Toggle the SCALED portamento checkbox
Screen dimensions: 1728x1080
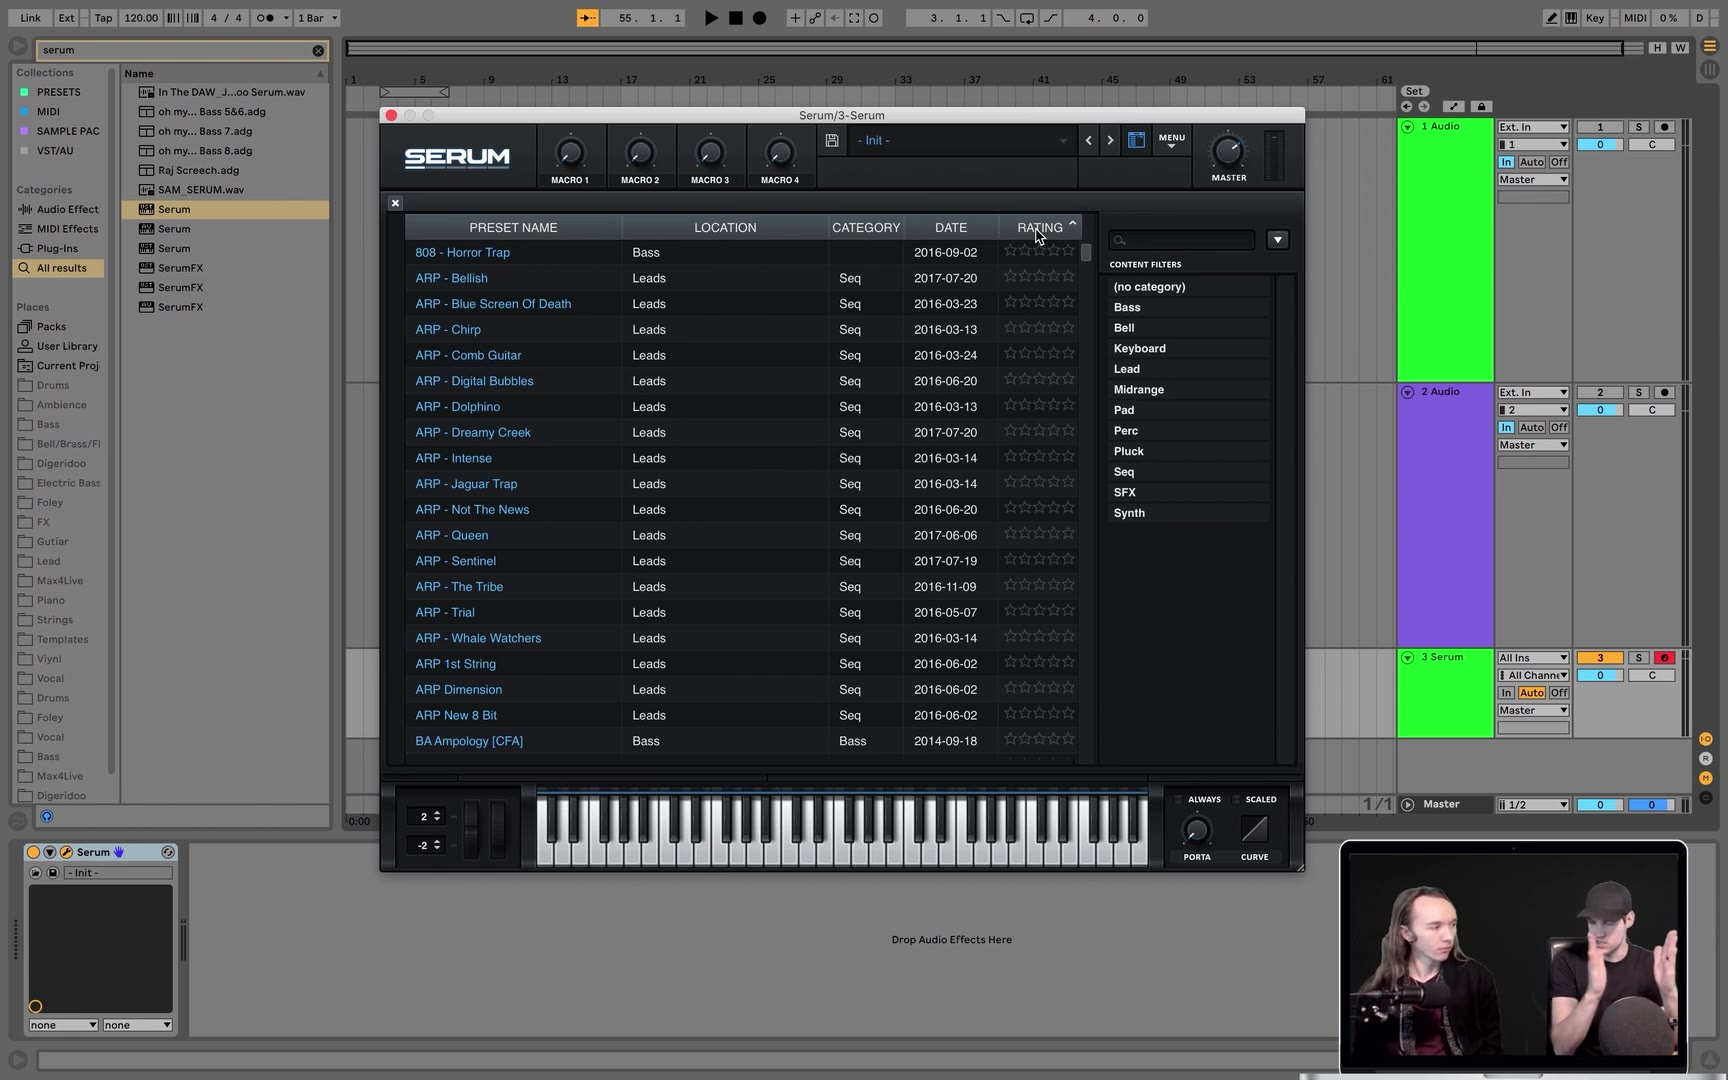(1237, 800)
